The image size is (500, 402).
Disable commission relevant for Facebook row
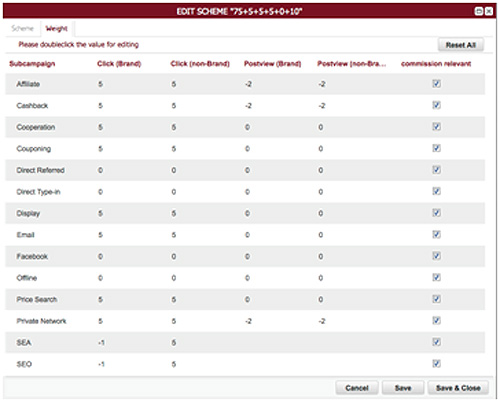pyautogui.click(x=436, y=256)
